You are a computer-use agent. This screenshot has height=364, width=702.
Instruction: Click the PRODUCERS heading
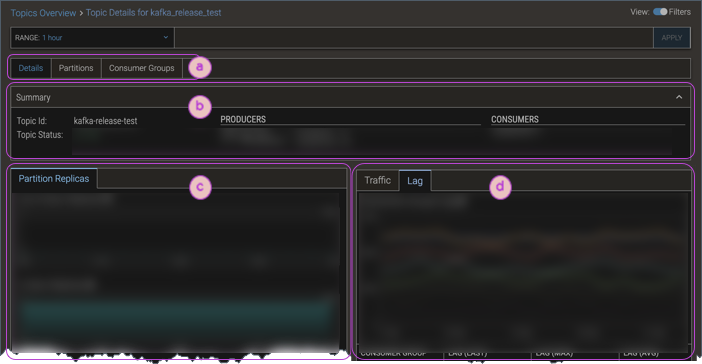(x=243, y=120)
